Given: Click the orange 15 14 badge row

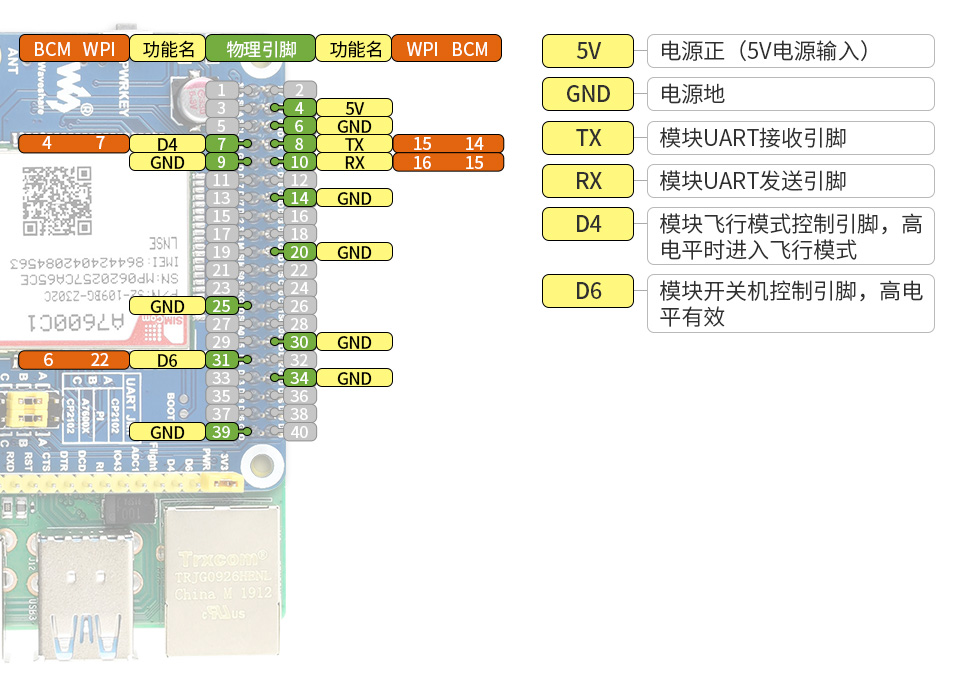Looking at the screenshot, I should [x=449, y=144].
